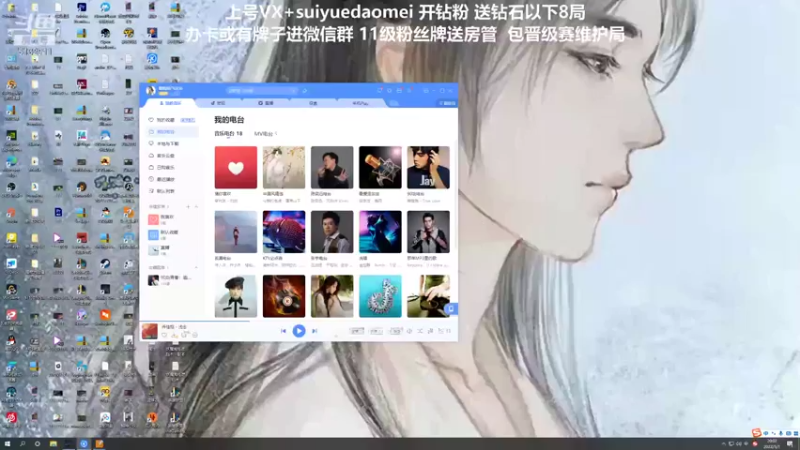Open the taskbar clock and date
Screen dimensions: 800x450
click(x=772, y=444)
